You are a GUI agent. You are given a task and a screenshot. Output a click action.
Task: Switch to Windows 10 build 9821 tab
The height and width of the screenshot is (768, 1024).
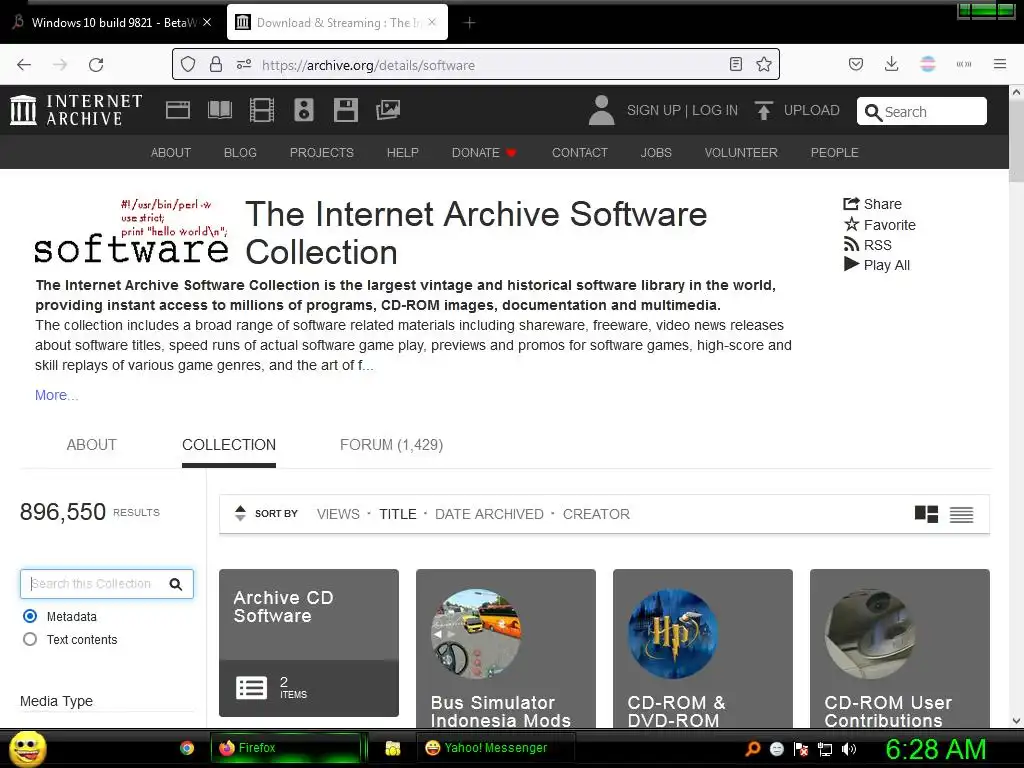click(x=112, y=22)
